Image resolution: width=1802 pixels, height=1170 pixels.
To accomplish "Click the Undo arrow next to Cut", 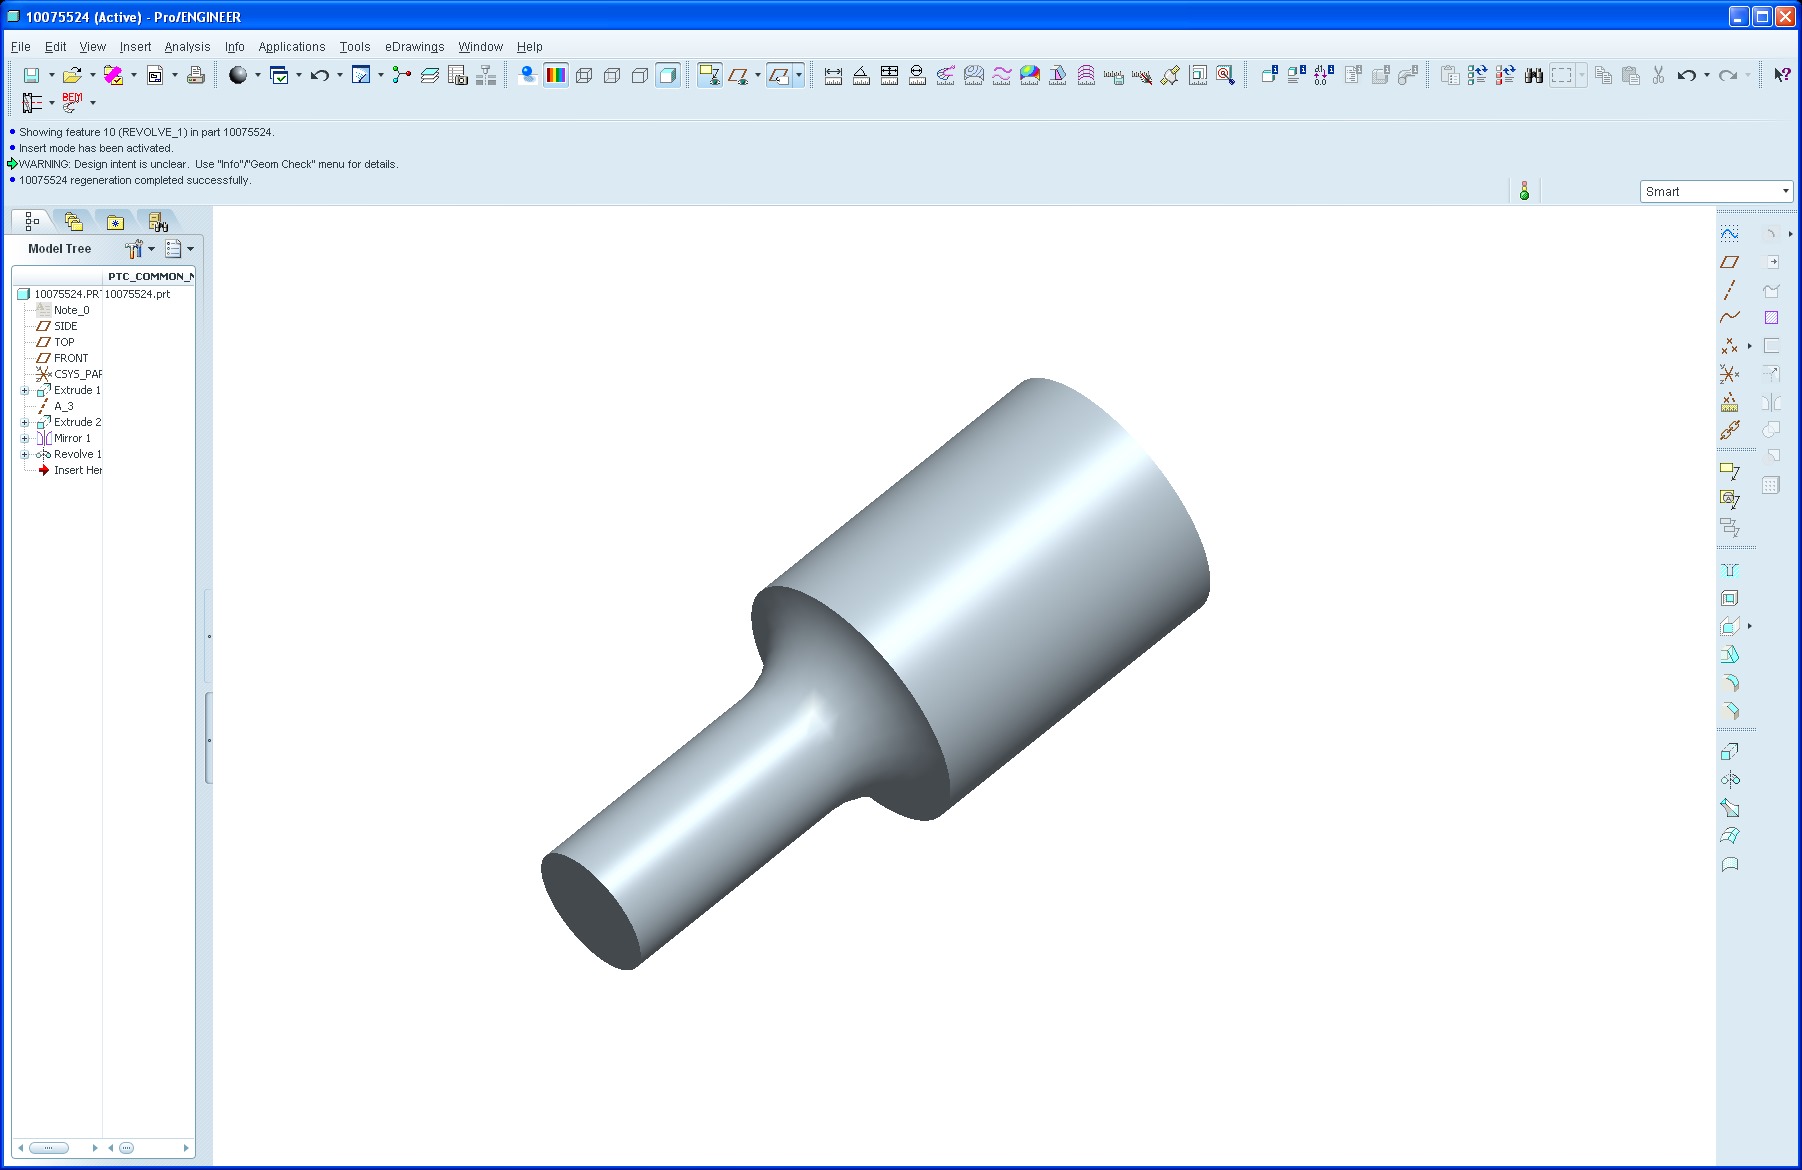I will pyautogui.click(x=1687, y=75).
